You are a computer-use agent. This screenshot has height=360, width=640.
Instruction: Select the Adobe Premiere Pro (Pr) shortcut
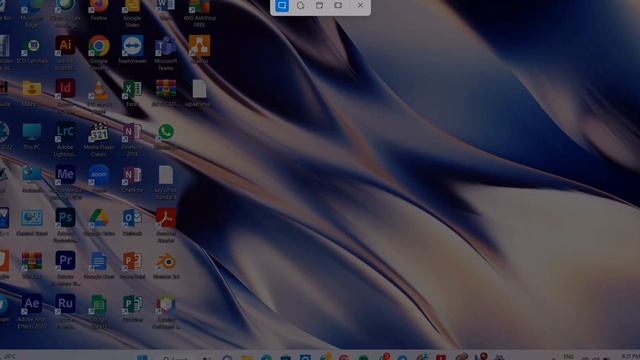(65, 269)
